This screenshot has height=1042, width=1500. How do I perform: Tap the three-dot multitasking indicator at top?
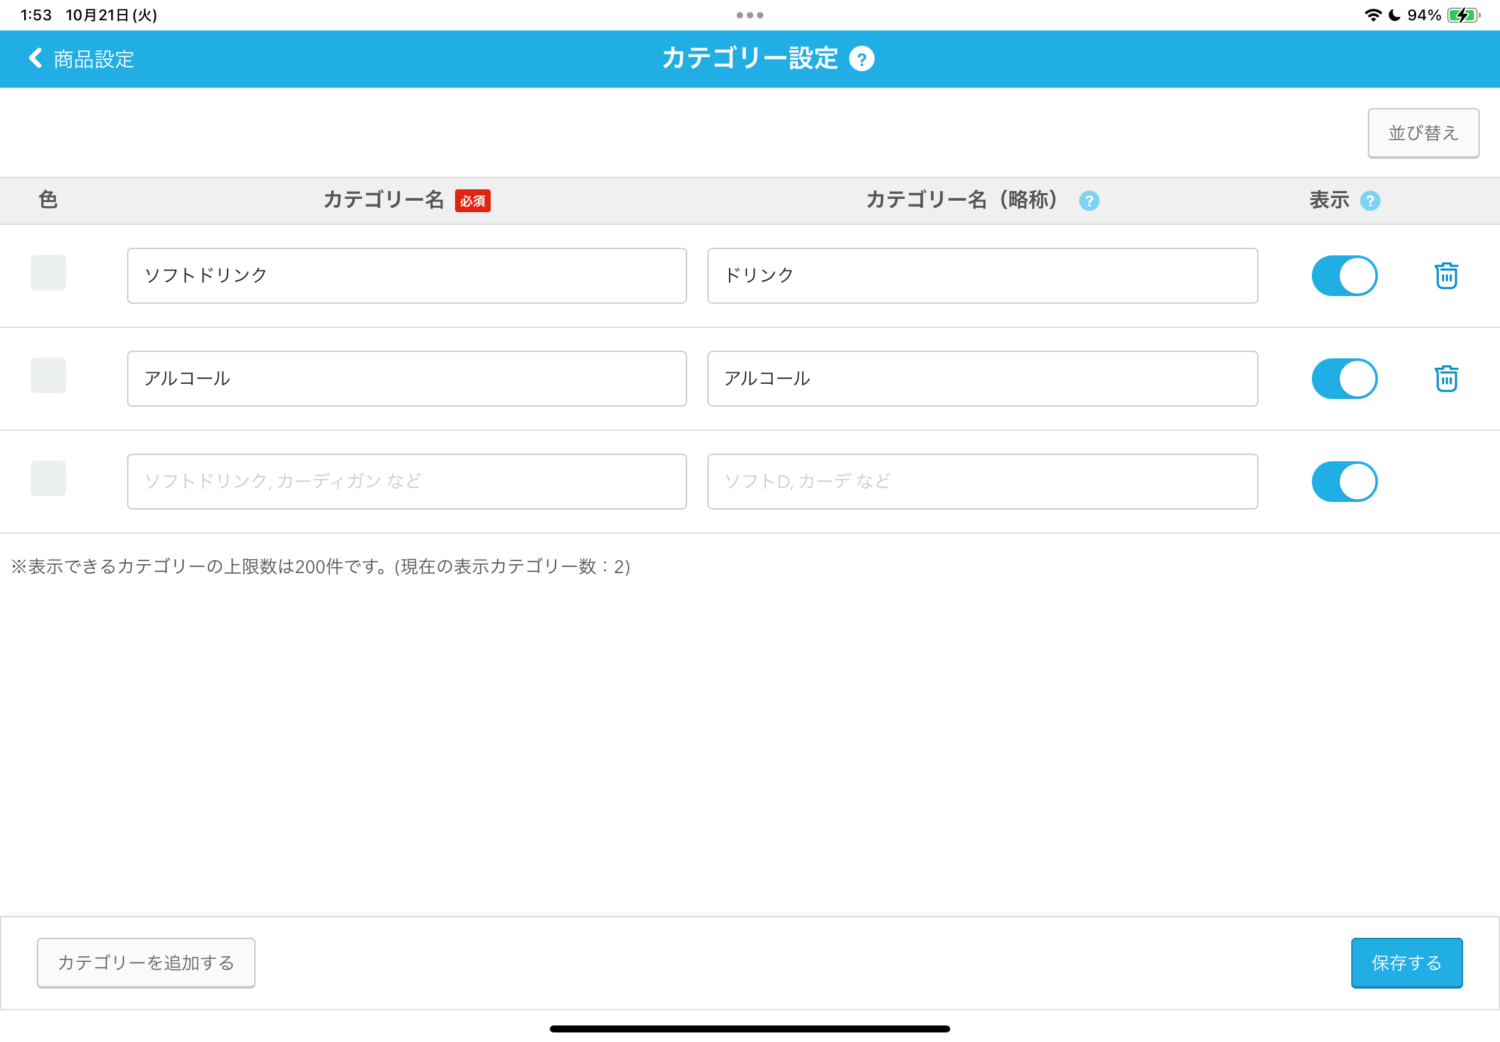coord(749,15)
